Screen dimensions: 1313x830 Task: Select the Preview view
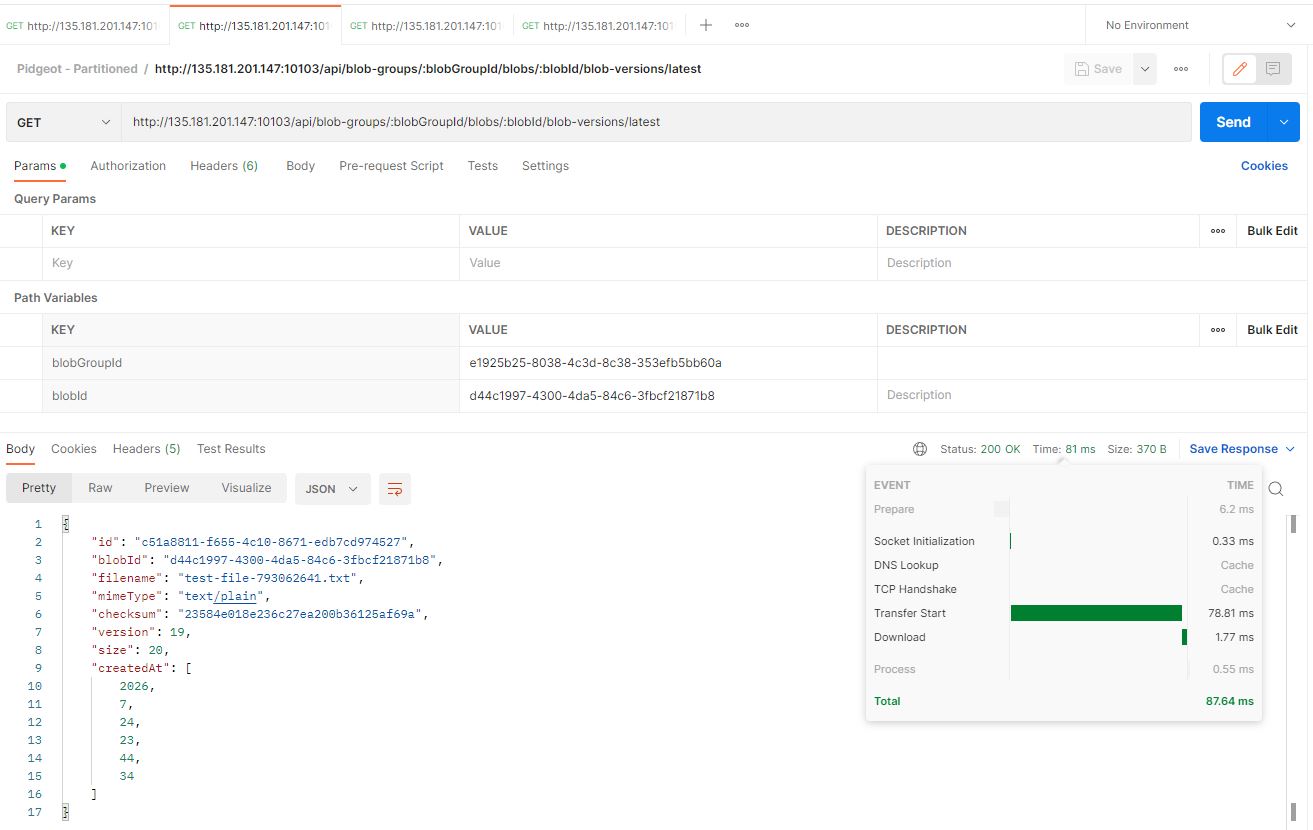(x=167, y=488)
